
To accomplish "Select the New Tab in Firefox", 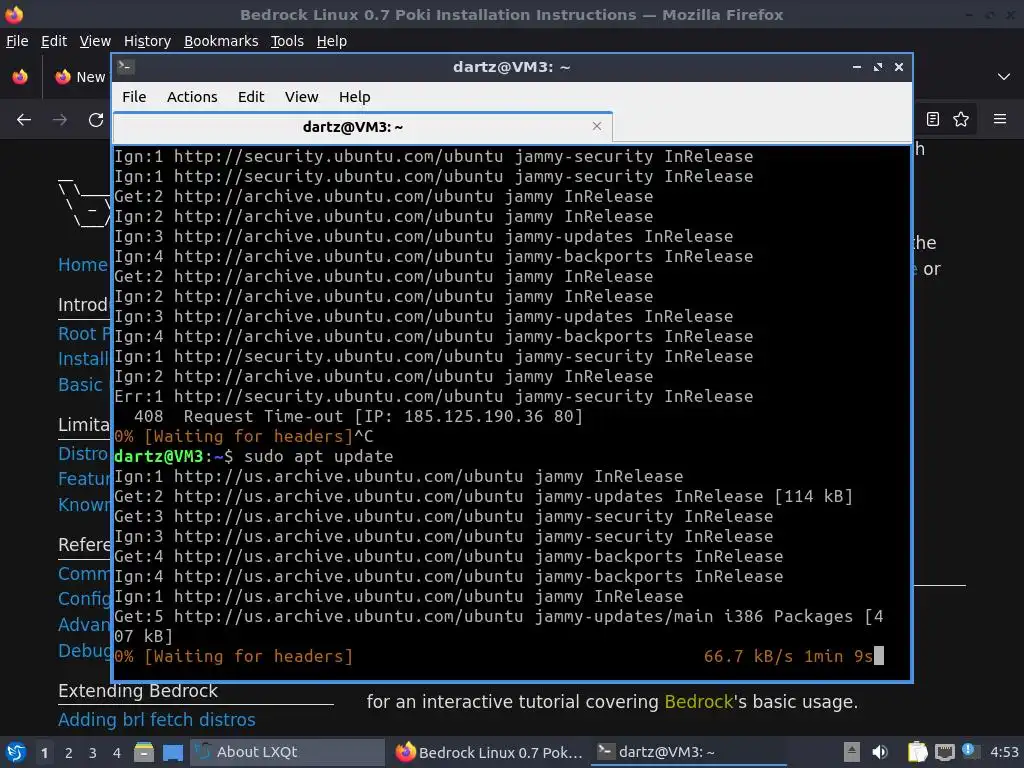I will pos(80,77).
